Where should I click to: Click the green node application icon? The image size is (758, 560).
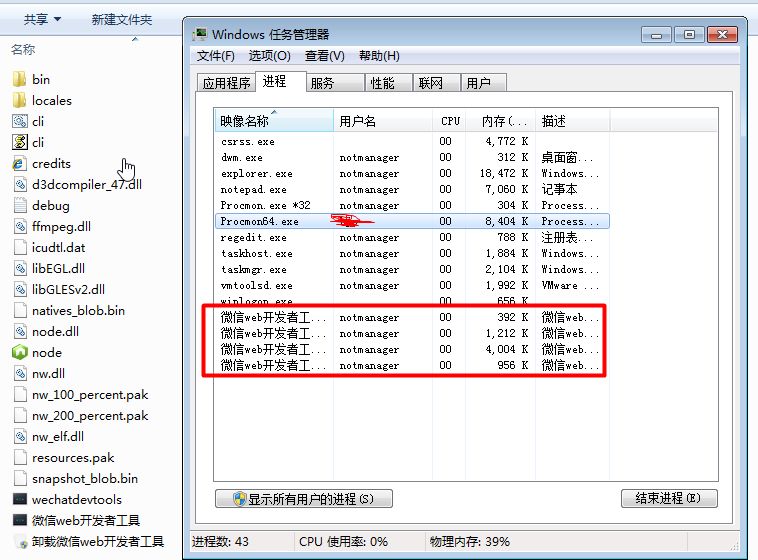[19, 353]
